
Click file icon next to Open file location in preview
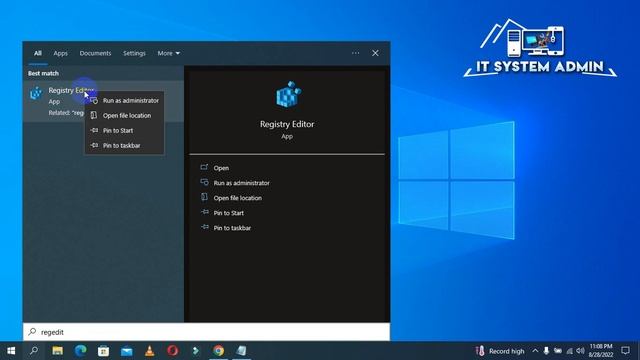tap(204, 198)
